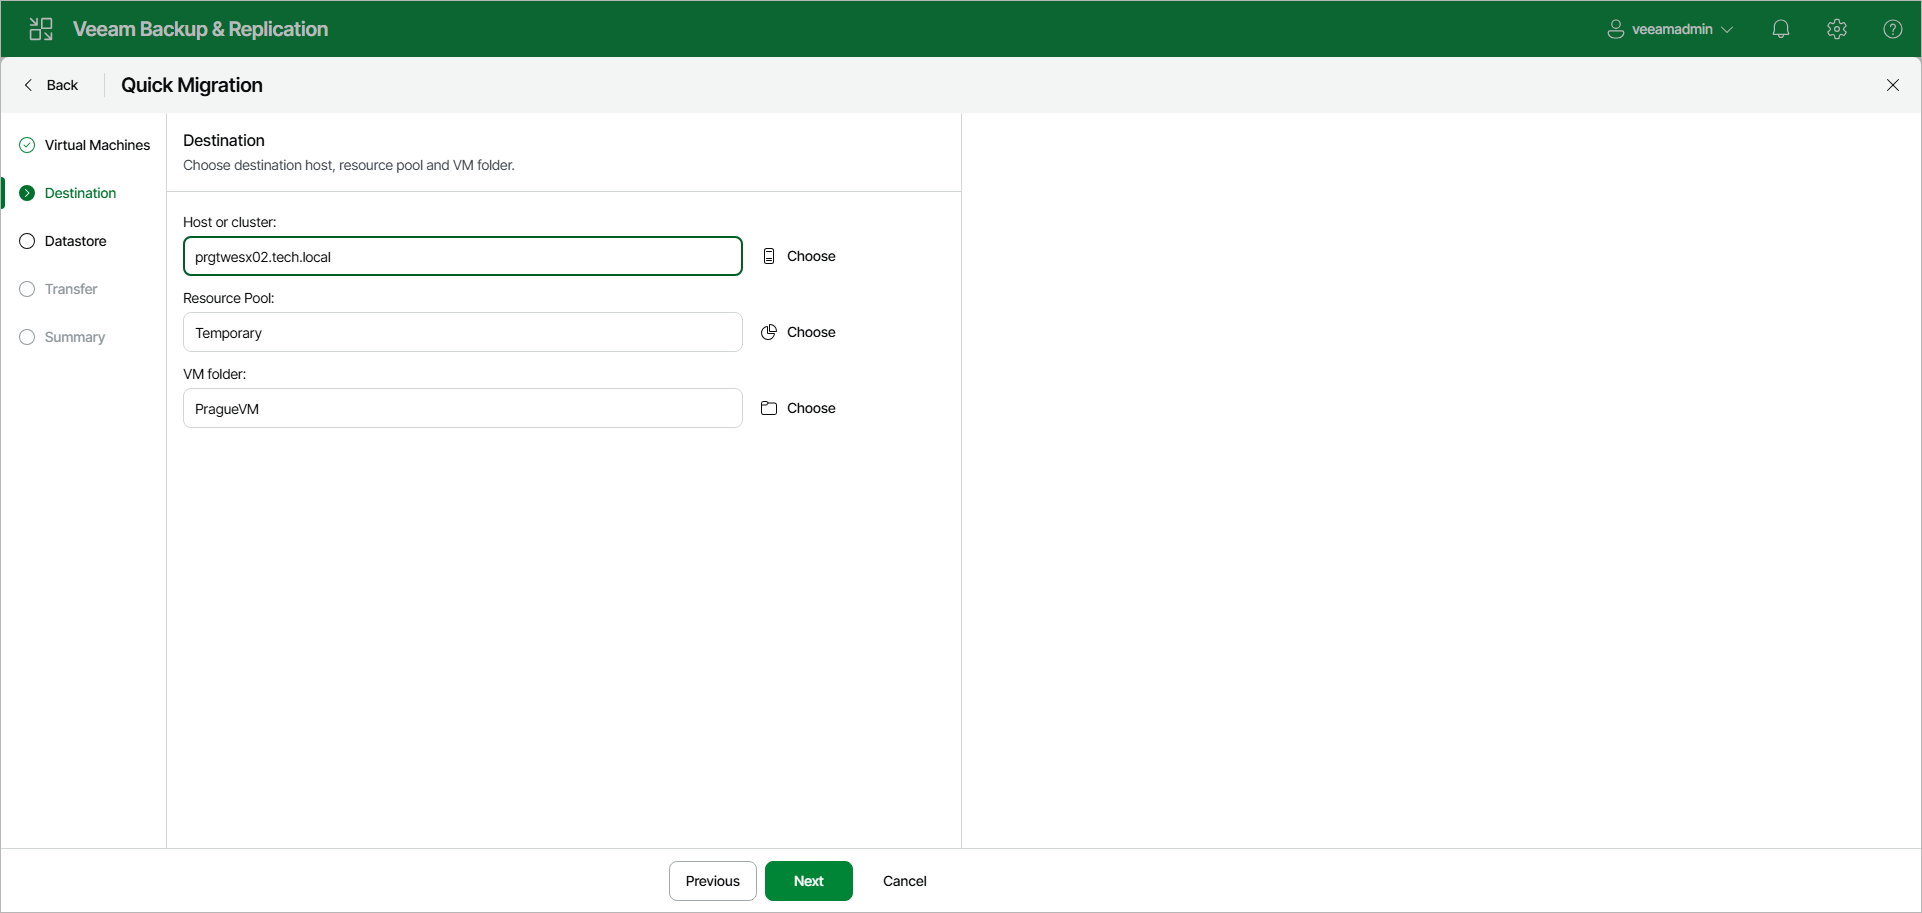Select the Datastore step radio circle
This screenshot has height=913, width=1922.
[x=26, y=240]
